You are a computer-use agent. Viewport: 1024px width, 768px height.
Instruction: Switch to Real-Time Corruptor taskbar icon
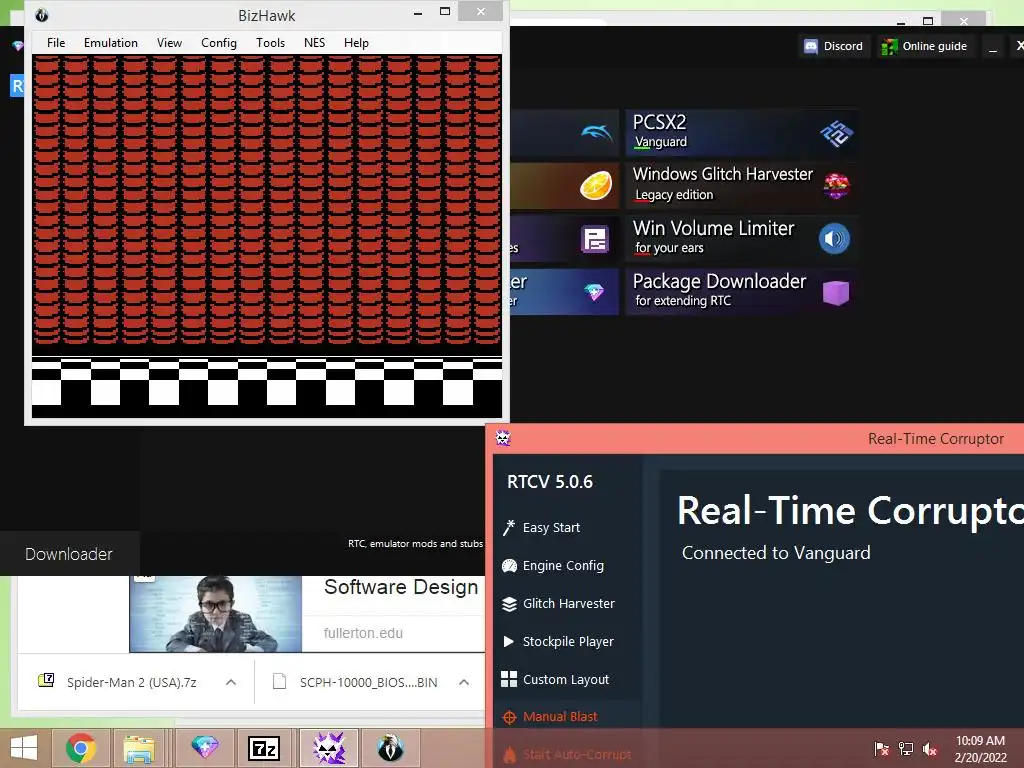(329, 748)
